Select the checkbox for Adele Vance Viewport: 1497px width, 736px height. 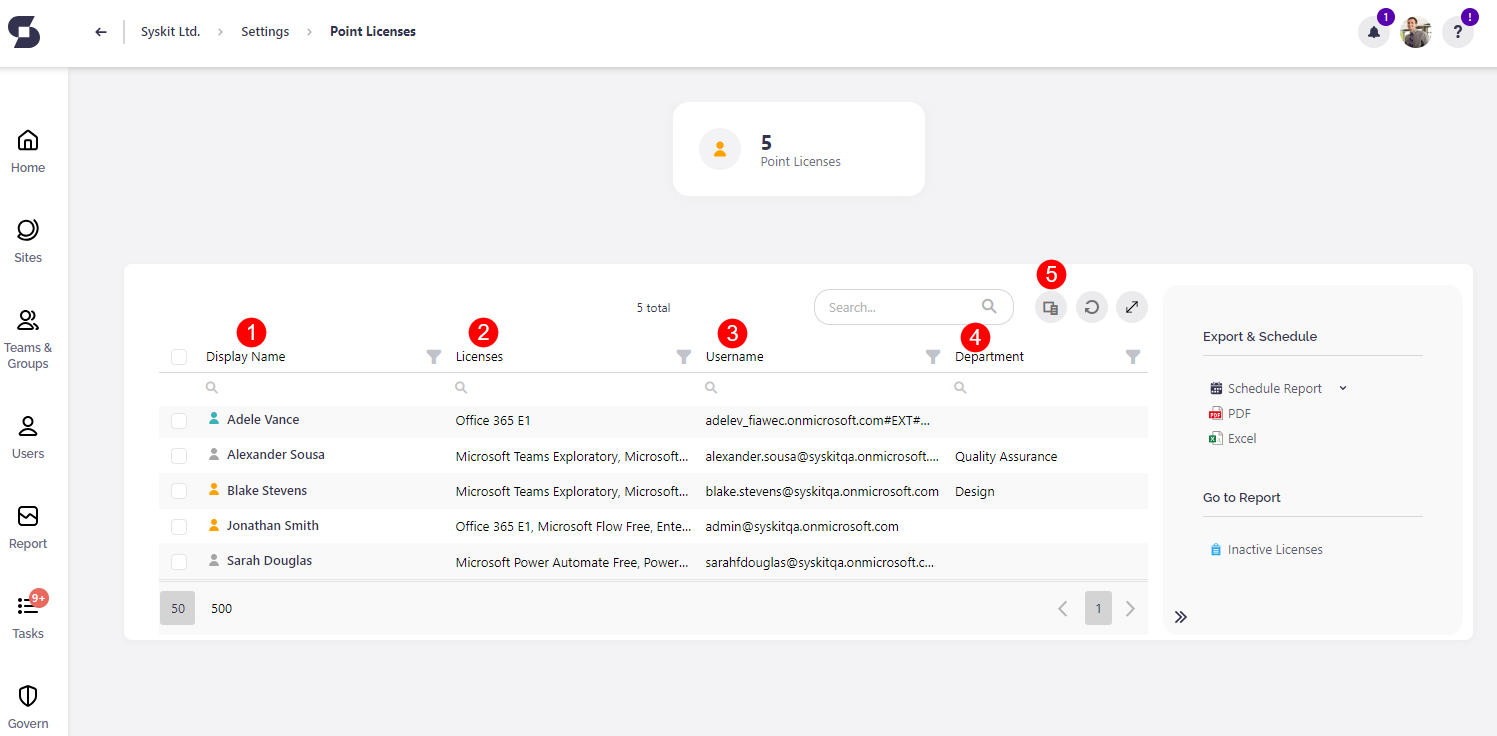point(179,420)
